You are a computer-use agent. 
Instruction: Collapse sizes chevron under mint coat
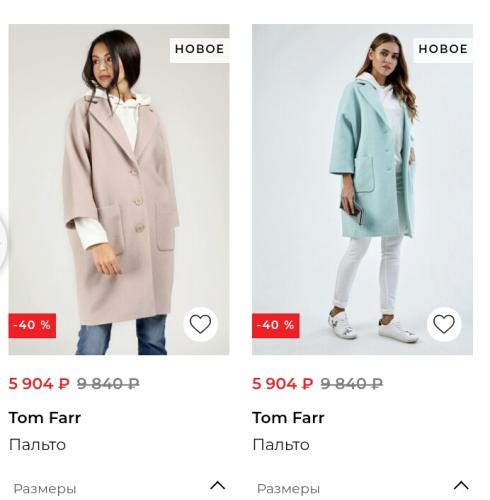tap(461, 486)
